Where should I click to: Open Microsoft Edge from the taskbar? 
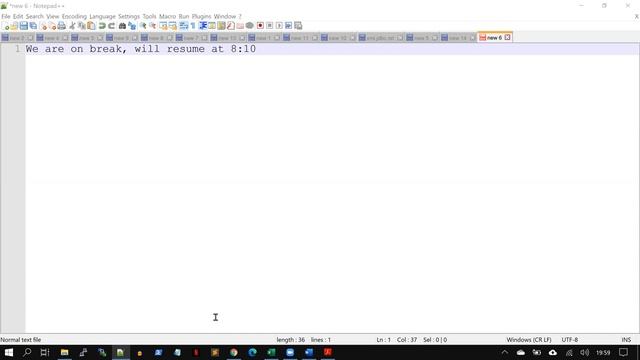tap(252, 352)
